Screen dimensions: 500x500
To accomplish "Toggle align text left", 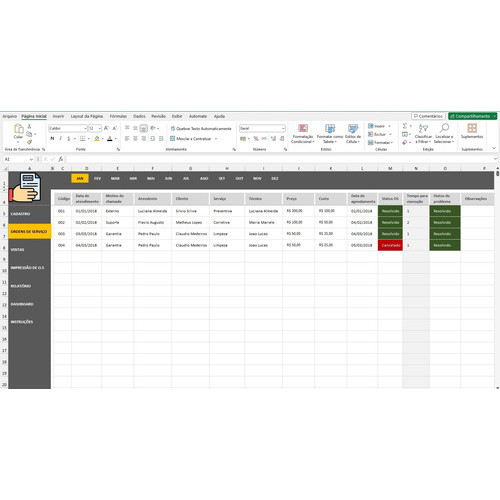I will 127,139.
